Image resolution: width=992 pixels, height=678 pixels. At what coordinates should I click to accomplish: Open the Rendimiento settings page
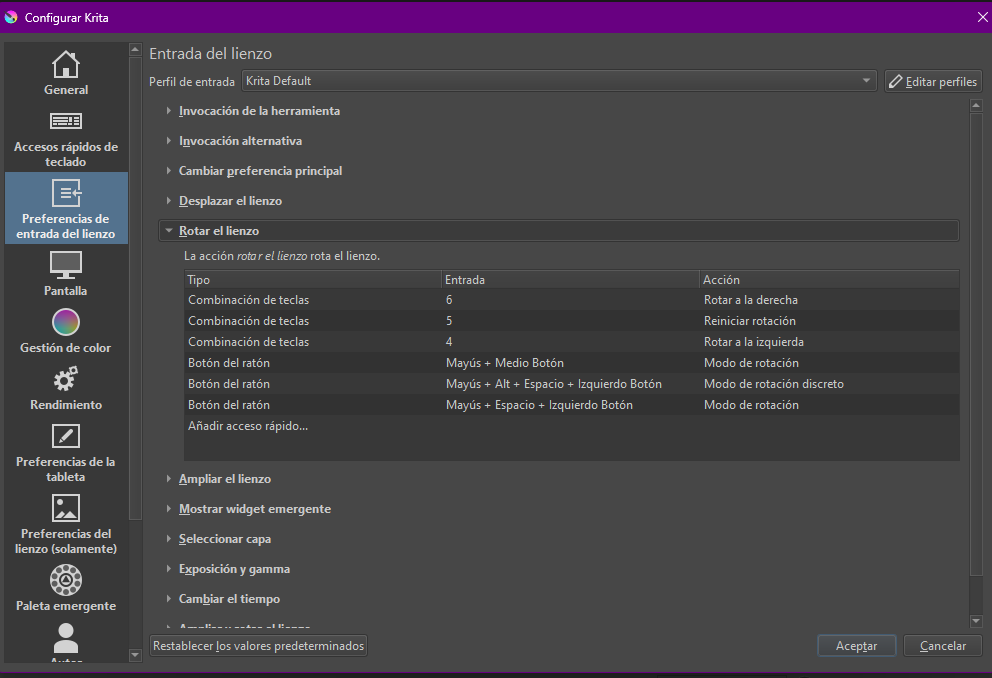[x=66, y=388]
